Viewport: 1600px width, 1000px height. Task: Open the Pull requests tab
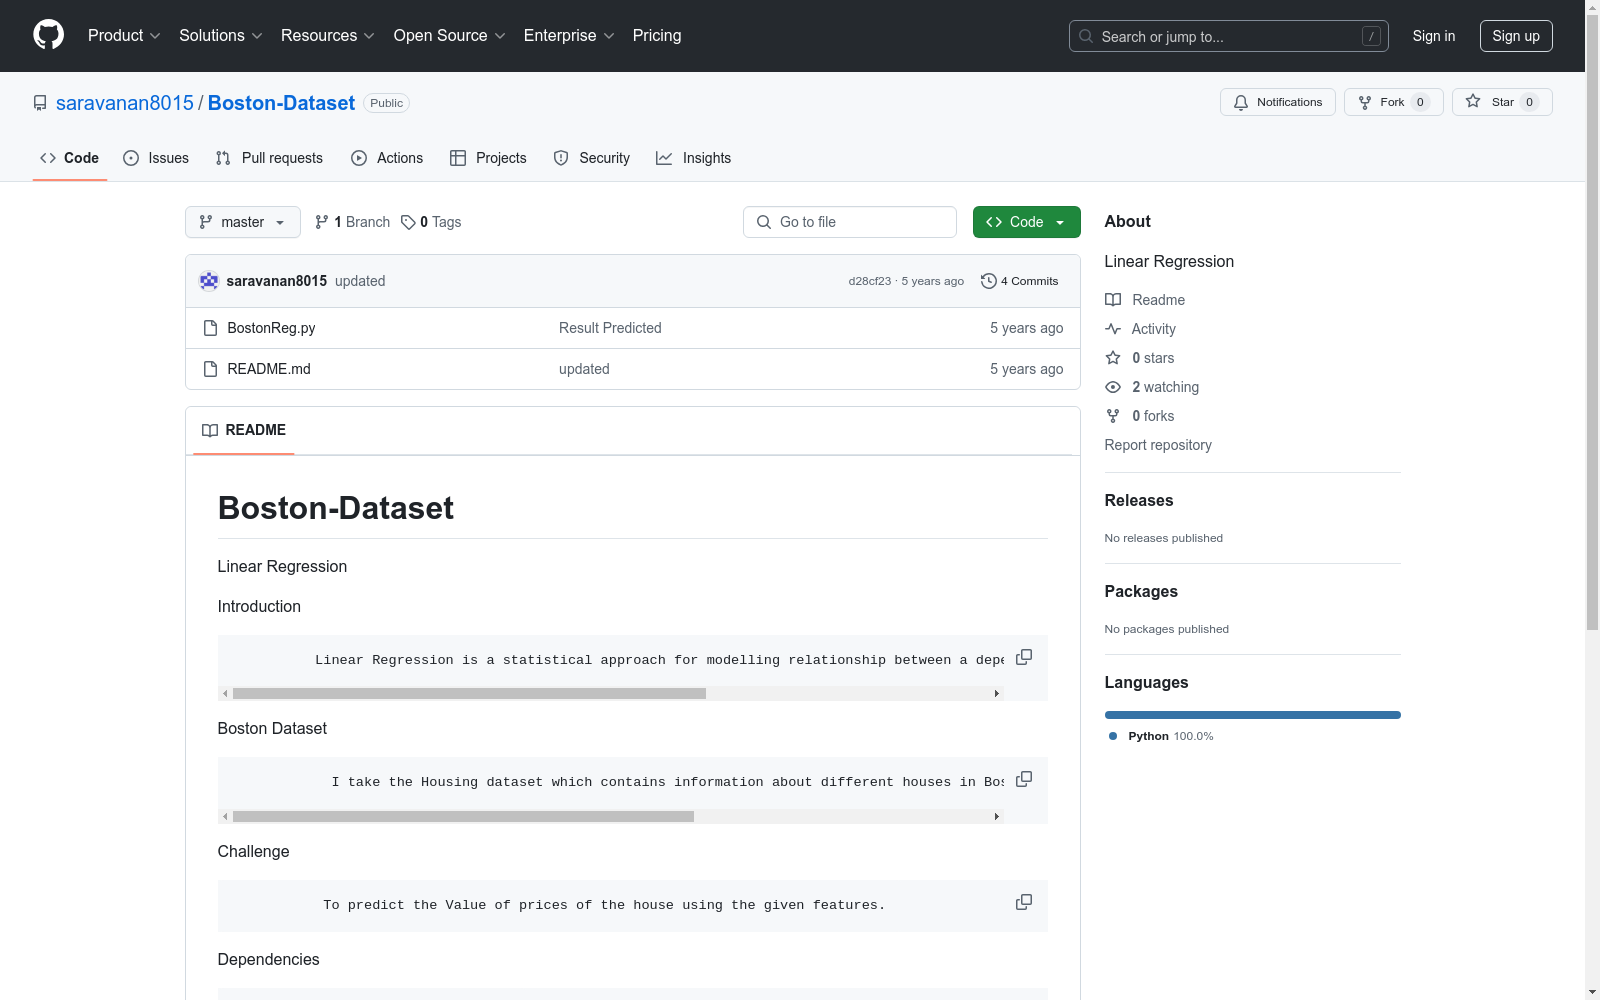(269, 158)
